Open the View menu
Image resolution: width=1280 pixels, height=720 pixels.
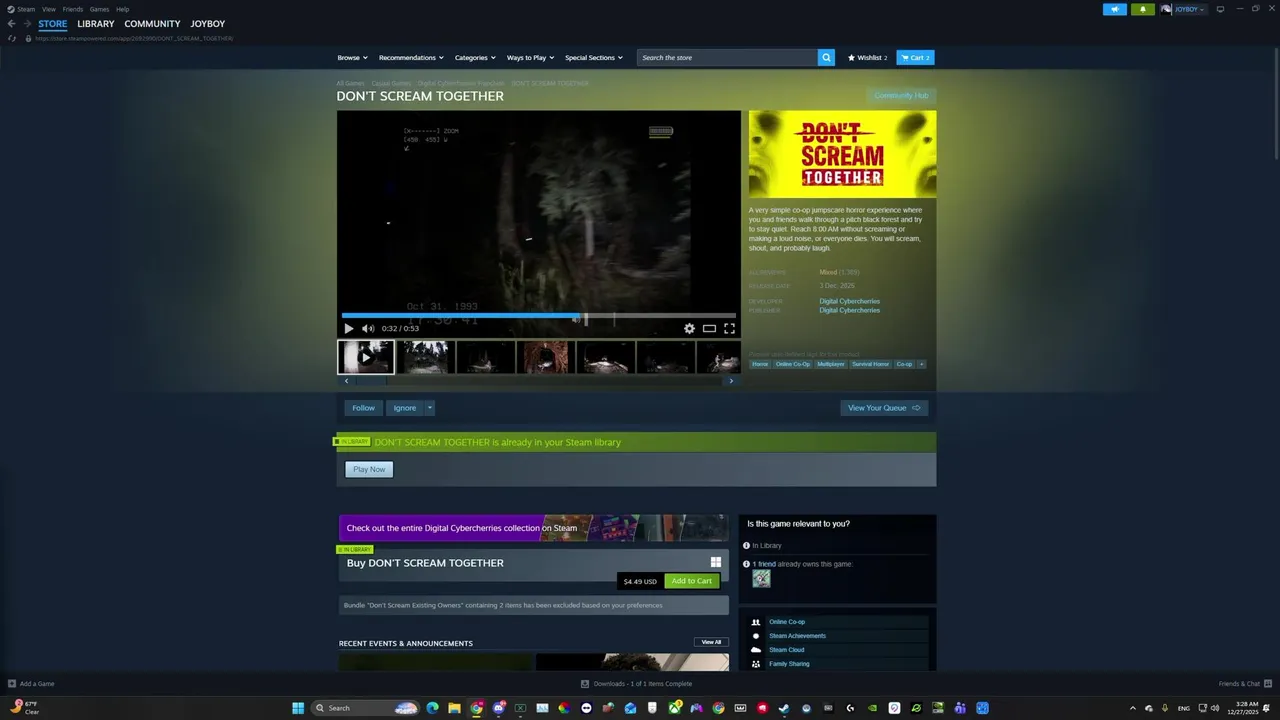pyautogui.click(x=48, y=9)
